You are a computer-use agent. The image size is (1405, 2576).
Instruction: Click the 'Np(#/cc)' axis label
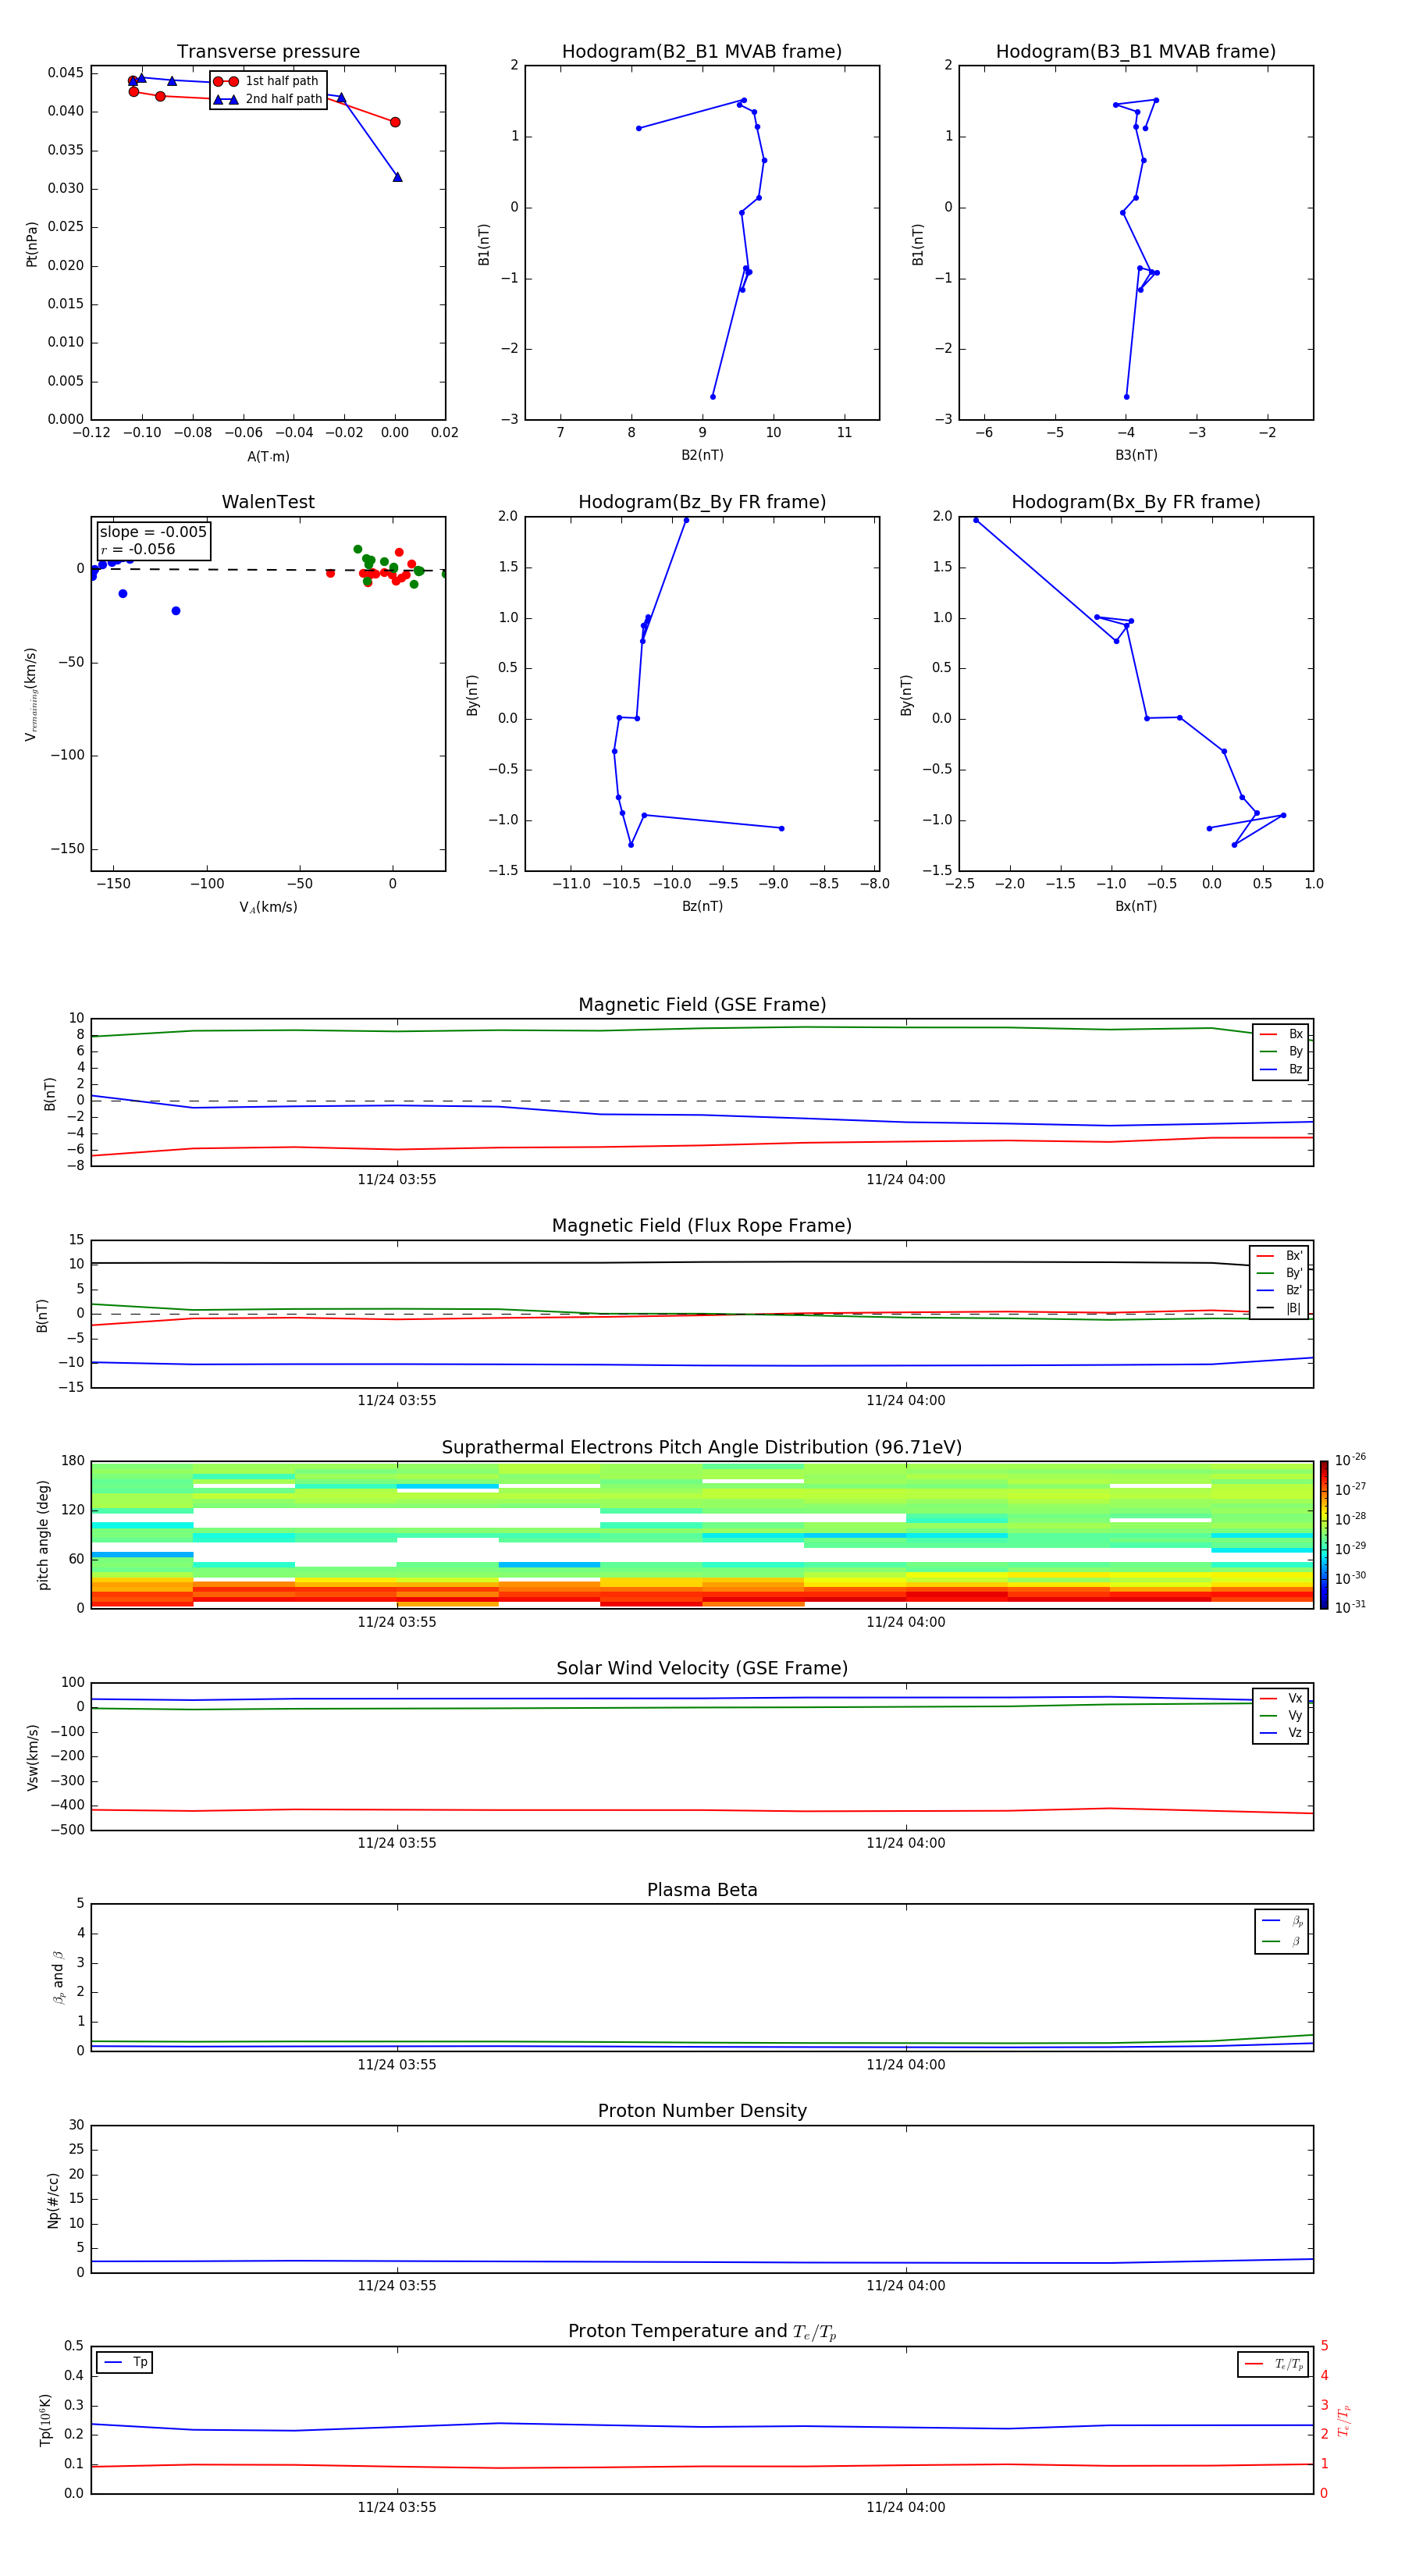coord(53,2199)
